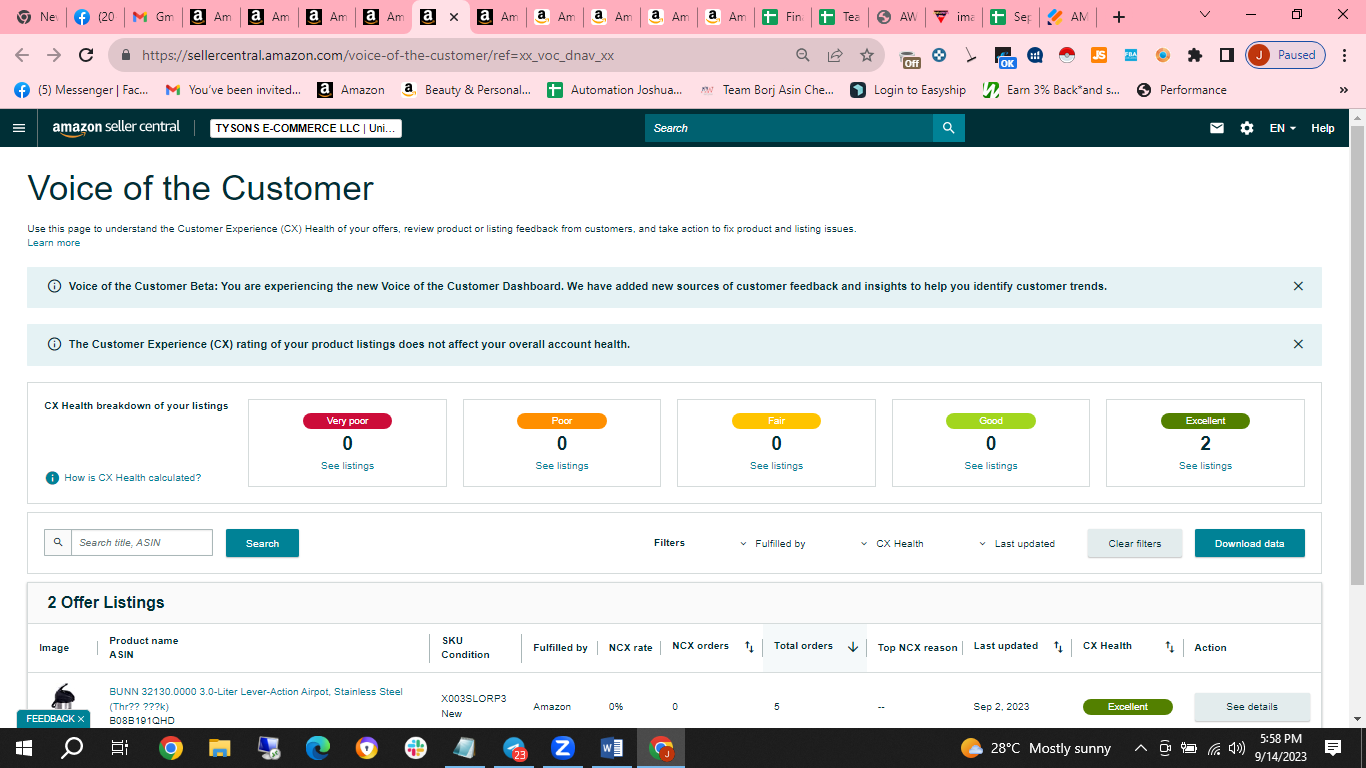Open the Automation Joshua bookmark
The width and height of the screenshot is (1366, 768).
(x=615, y=90)
